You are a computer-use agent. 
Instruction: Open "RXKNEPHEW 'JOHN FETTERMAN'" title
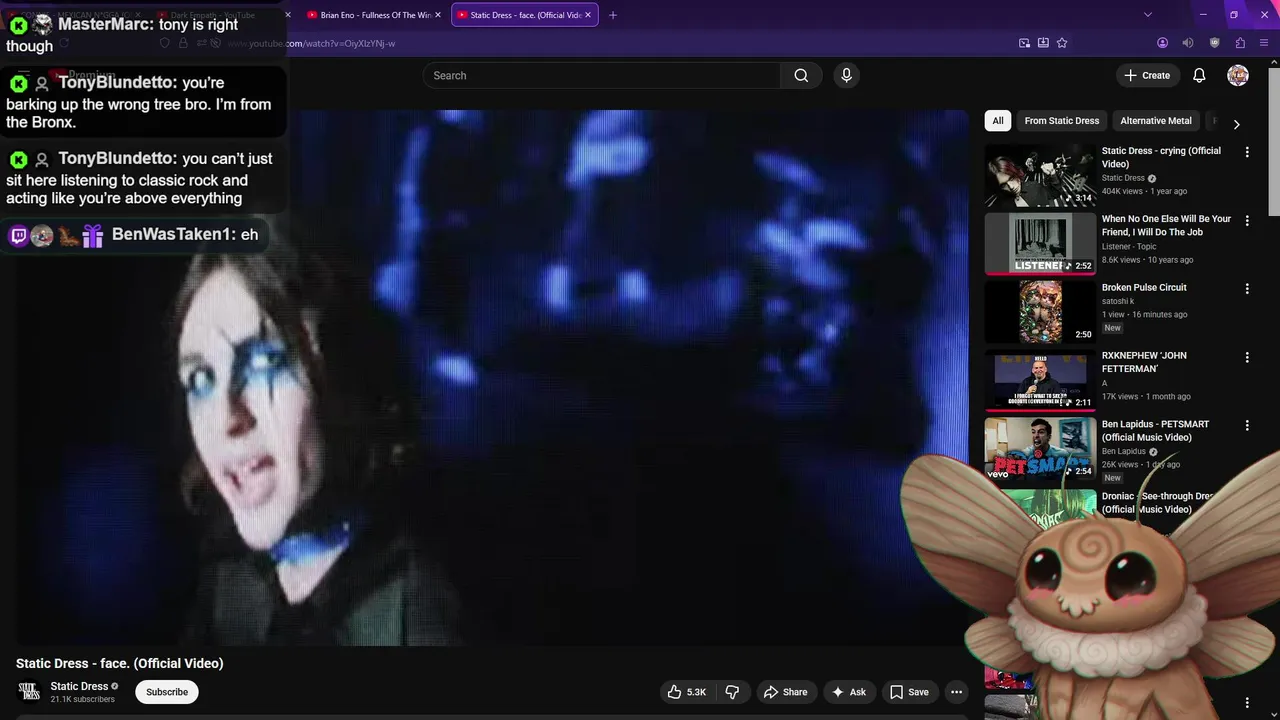coord(1144,362)
